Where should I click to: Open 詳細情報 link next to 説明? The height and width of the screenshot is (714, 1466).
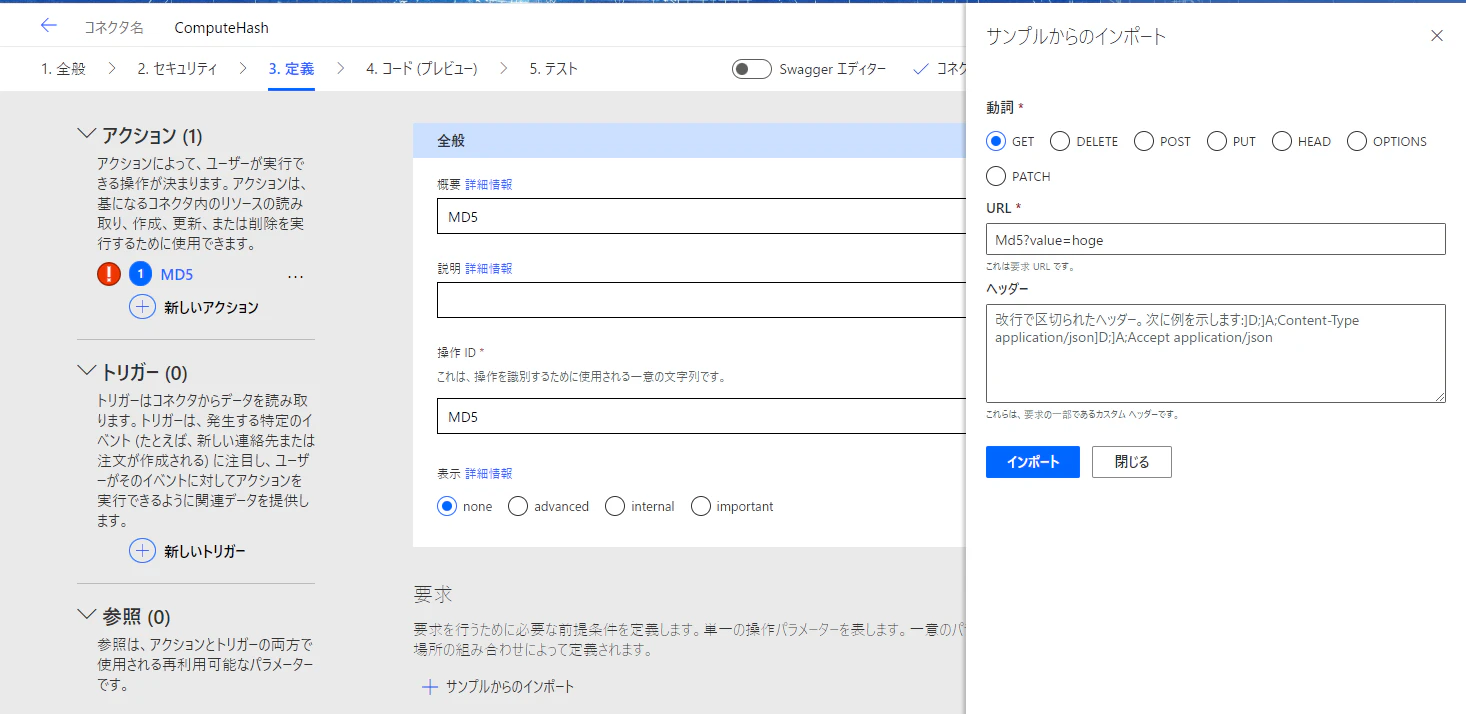pyautogui.click(x=489, y=269)
